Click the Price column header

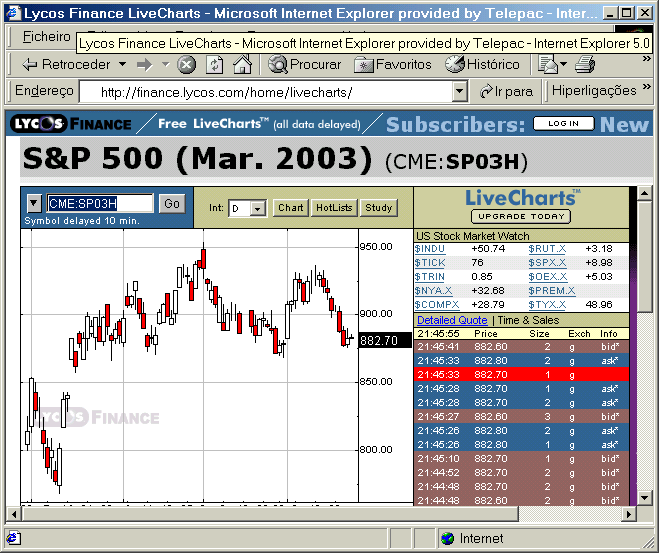(x=485, y=334)
